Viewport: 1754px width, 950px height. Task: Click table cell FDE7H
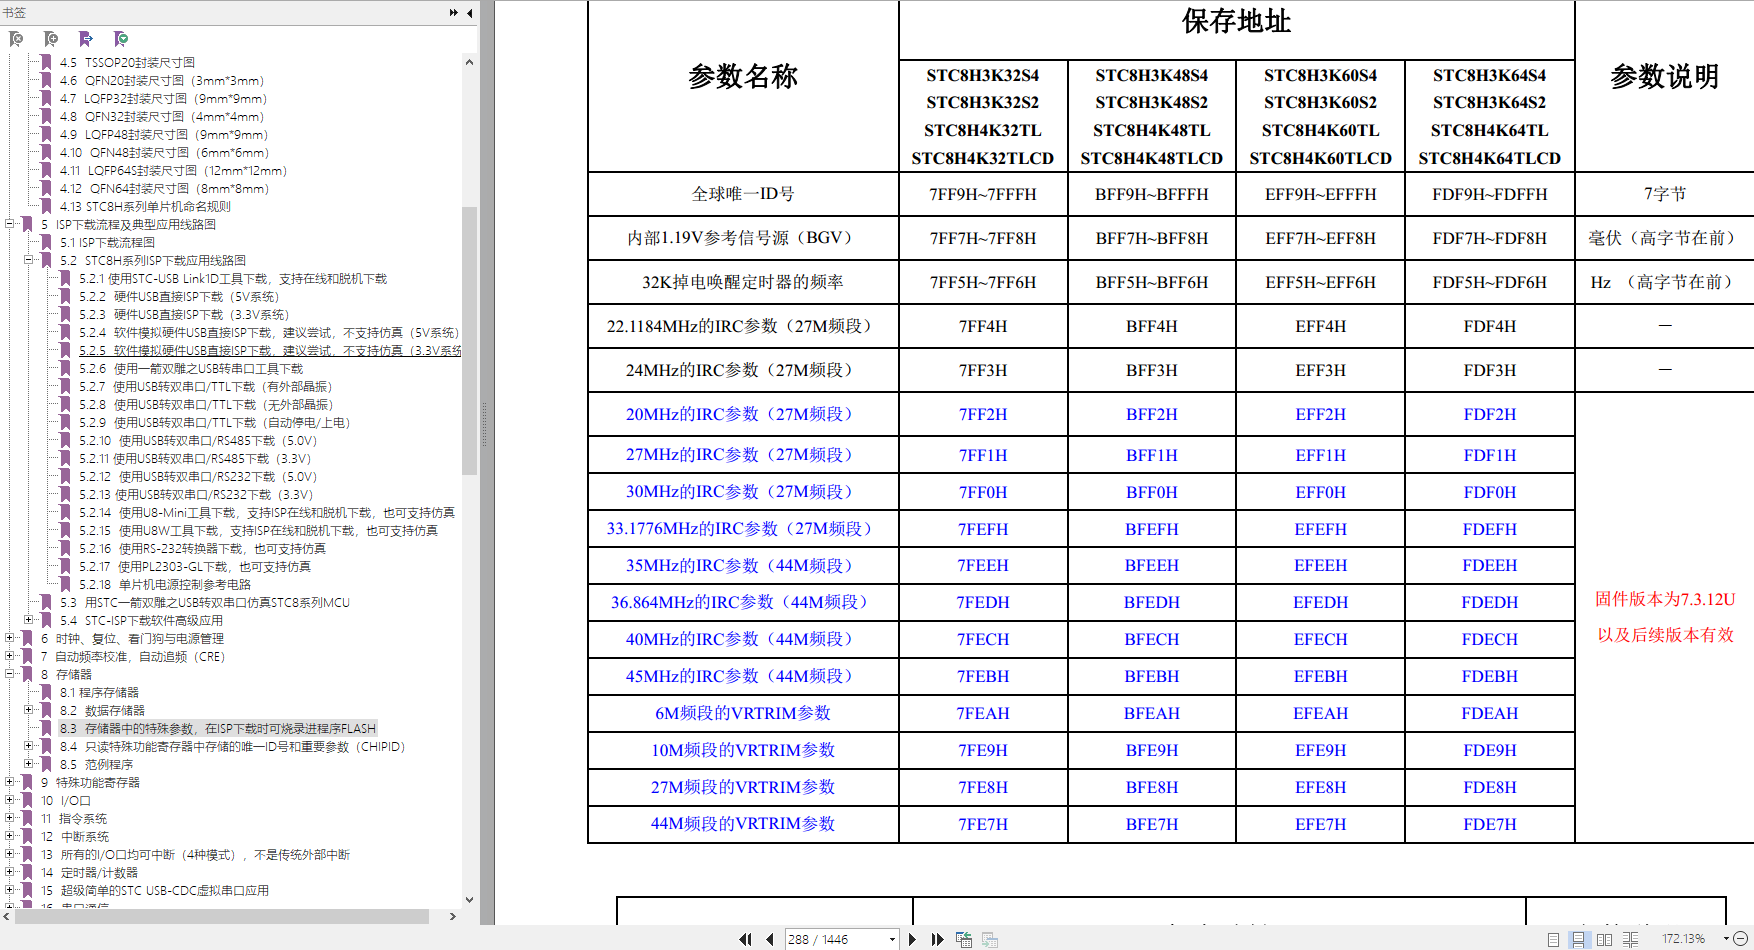[1490, 824]
